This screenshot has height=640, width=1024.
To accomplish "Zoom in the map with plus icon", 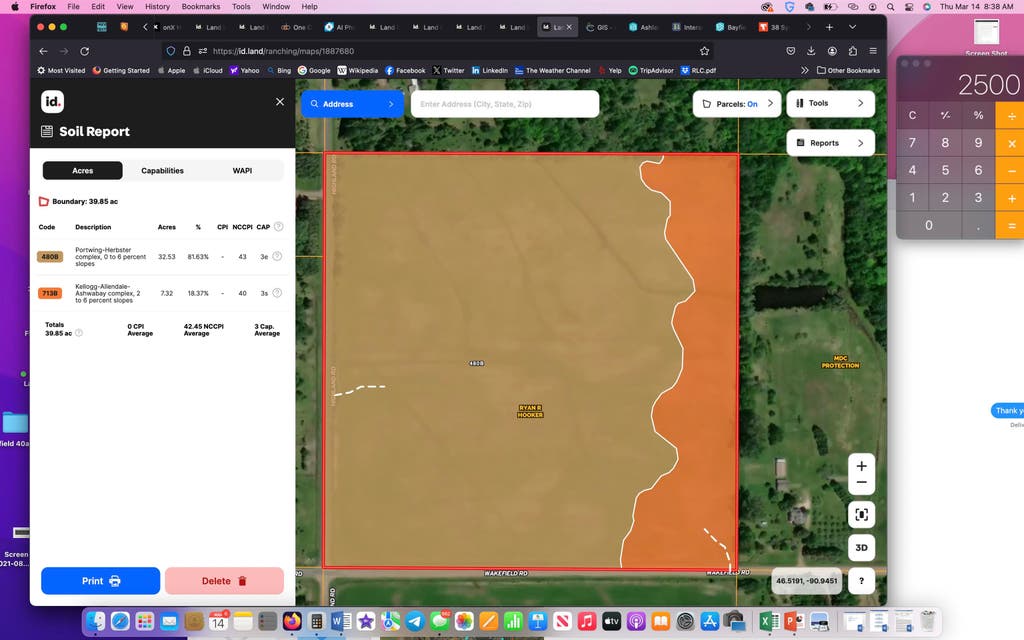I will [861, 466].
